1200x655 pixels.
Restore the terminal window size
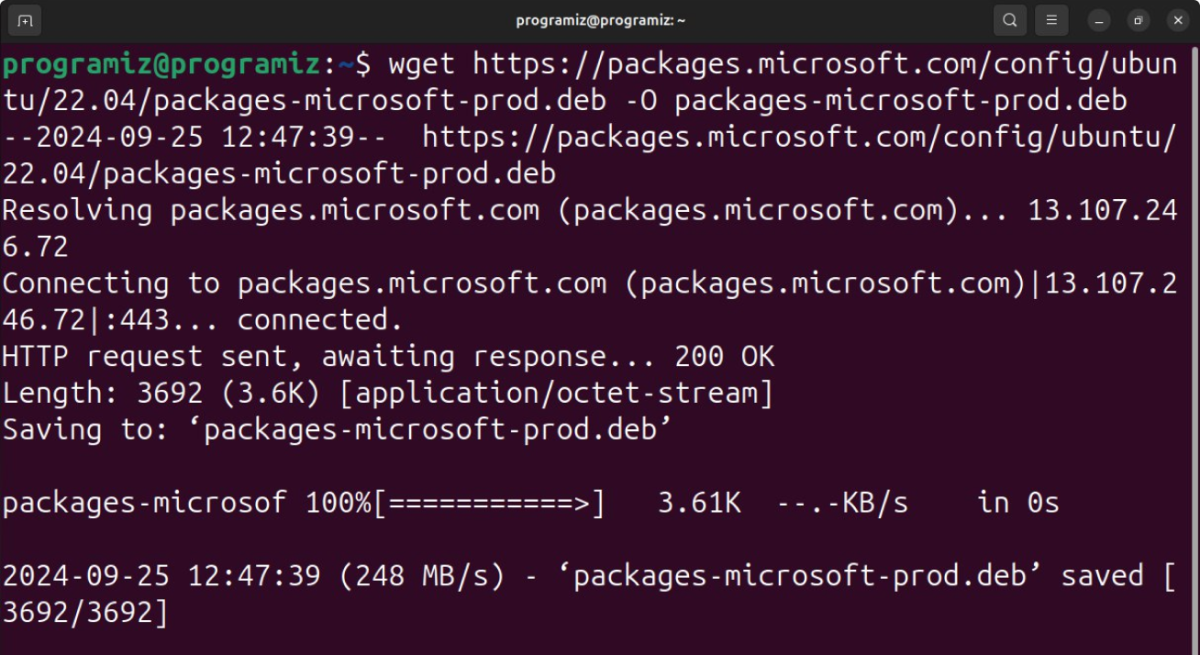tap(1137, 19)
